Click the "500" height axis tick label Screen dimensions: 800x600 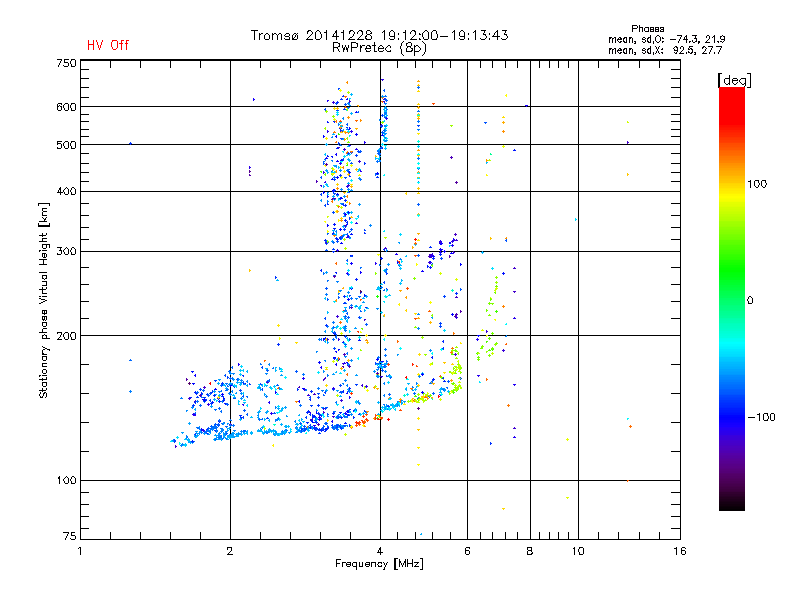66,145
